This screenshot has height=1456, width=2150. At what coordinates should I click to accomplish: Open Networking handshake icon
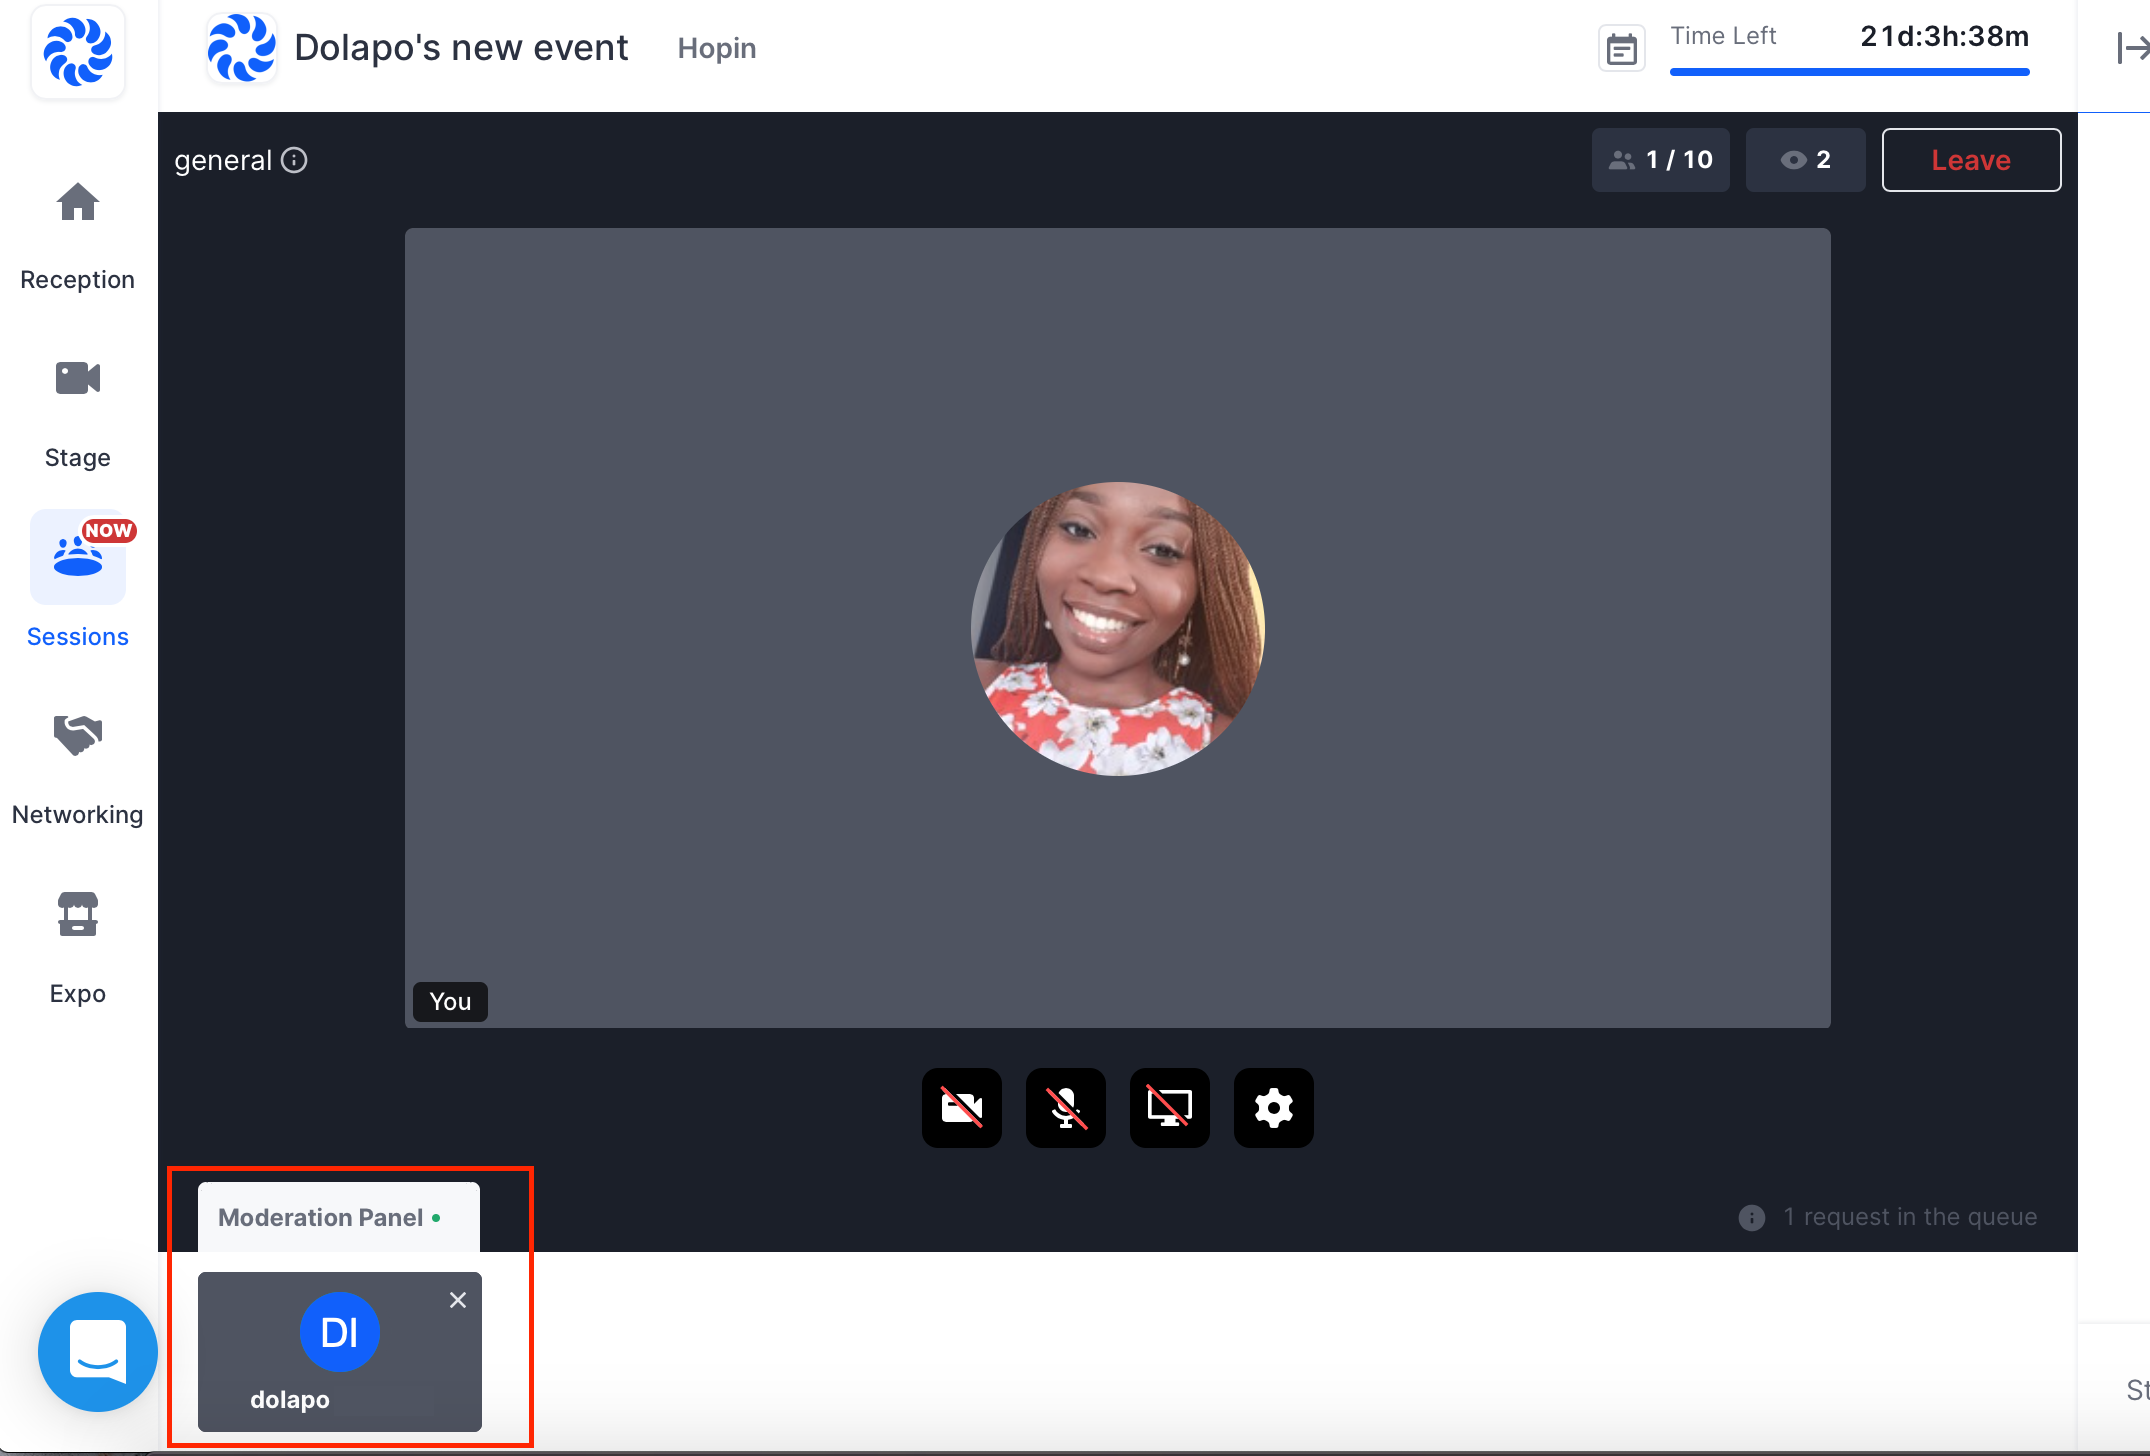[x=78, y=735]
